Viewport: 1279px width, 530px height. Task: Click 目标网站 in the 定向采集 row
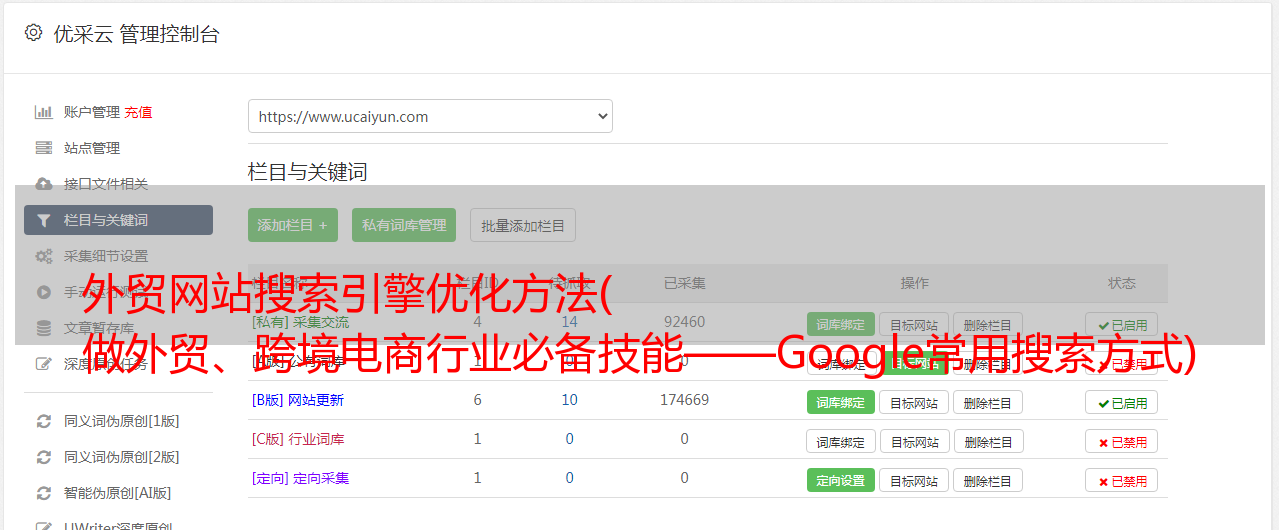(x=914, y=480)
